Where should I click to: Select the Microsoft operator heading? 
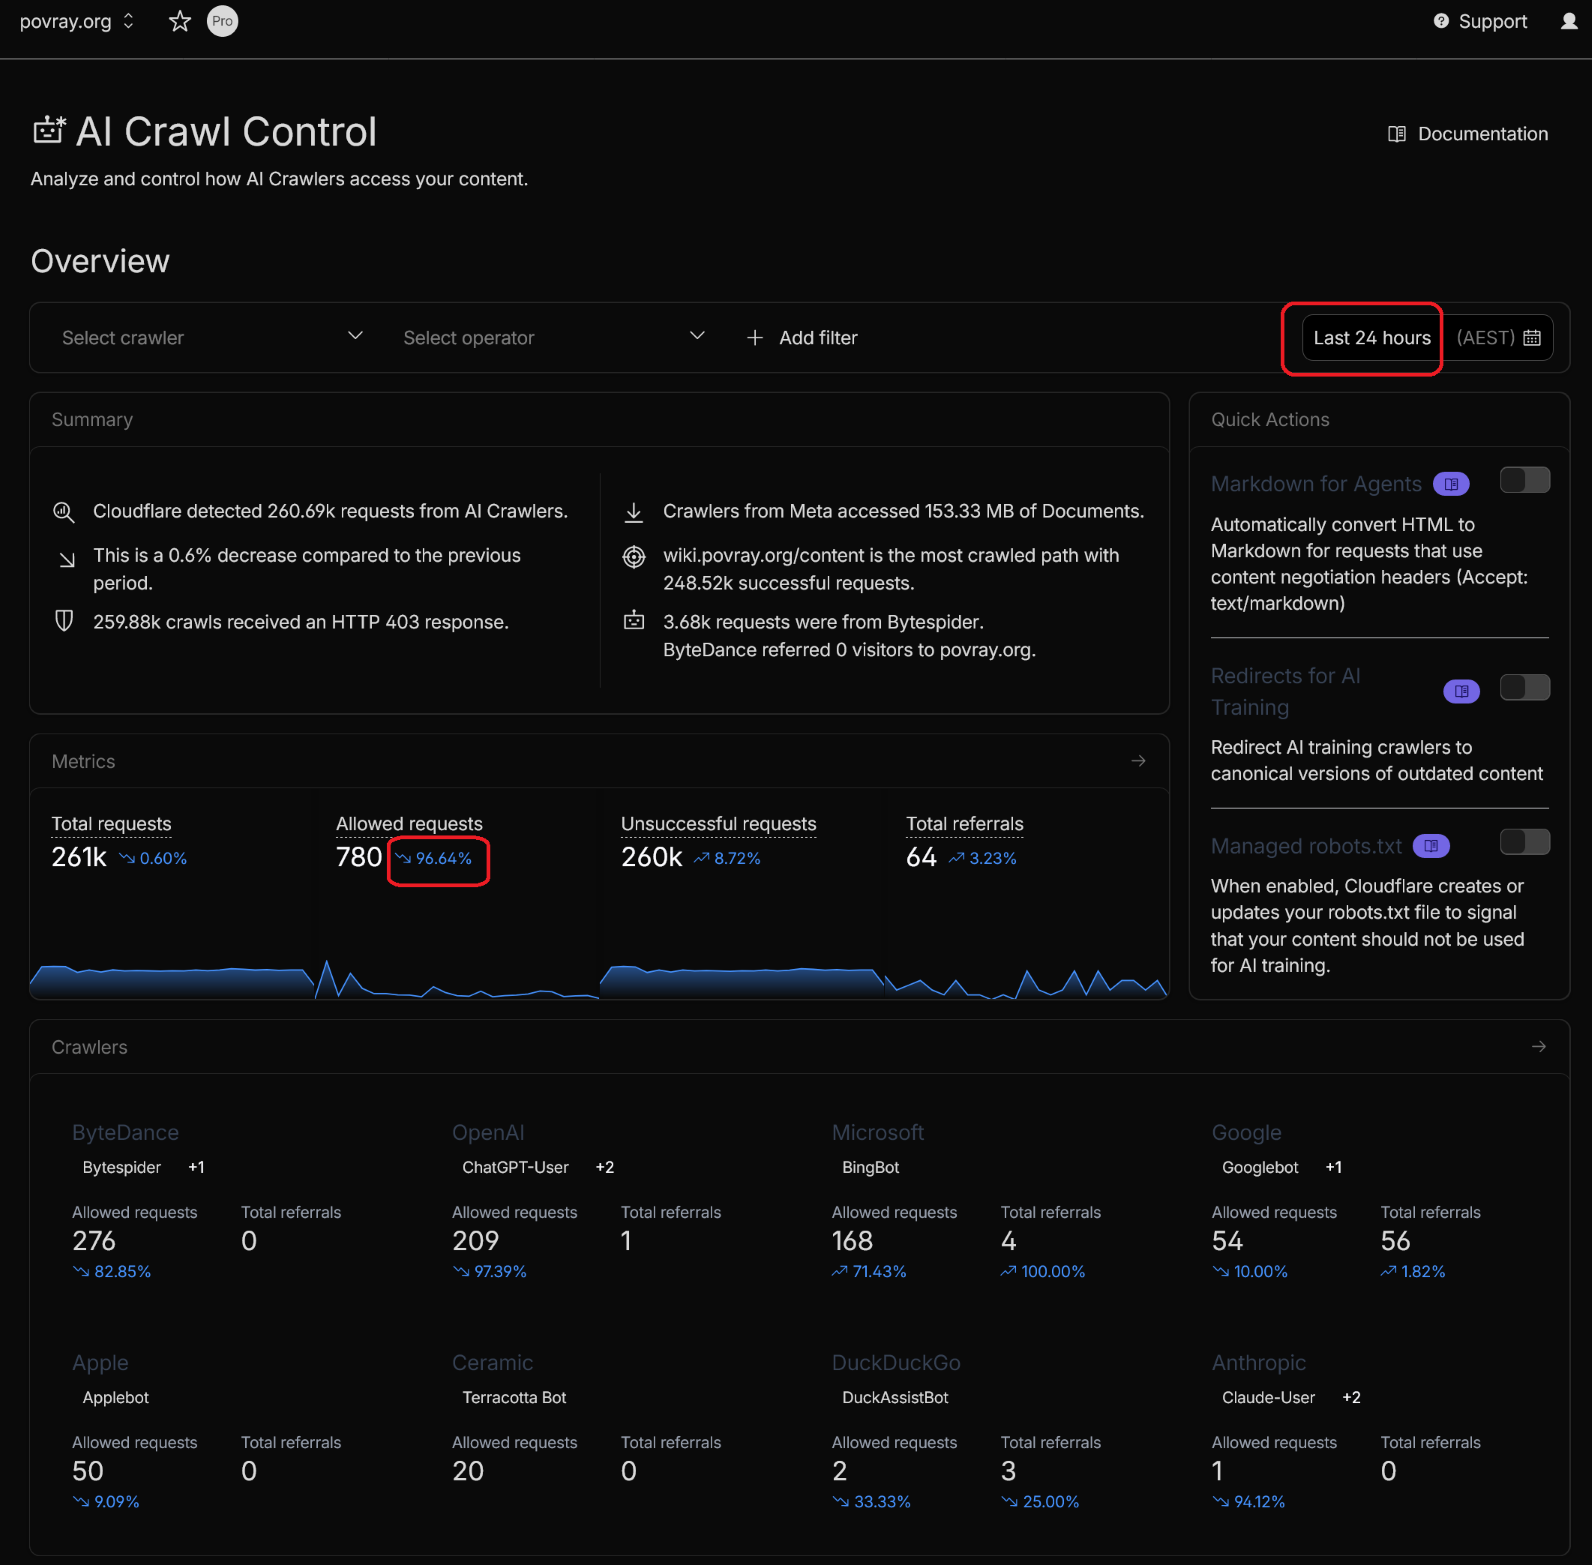coord(878,1133)
